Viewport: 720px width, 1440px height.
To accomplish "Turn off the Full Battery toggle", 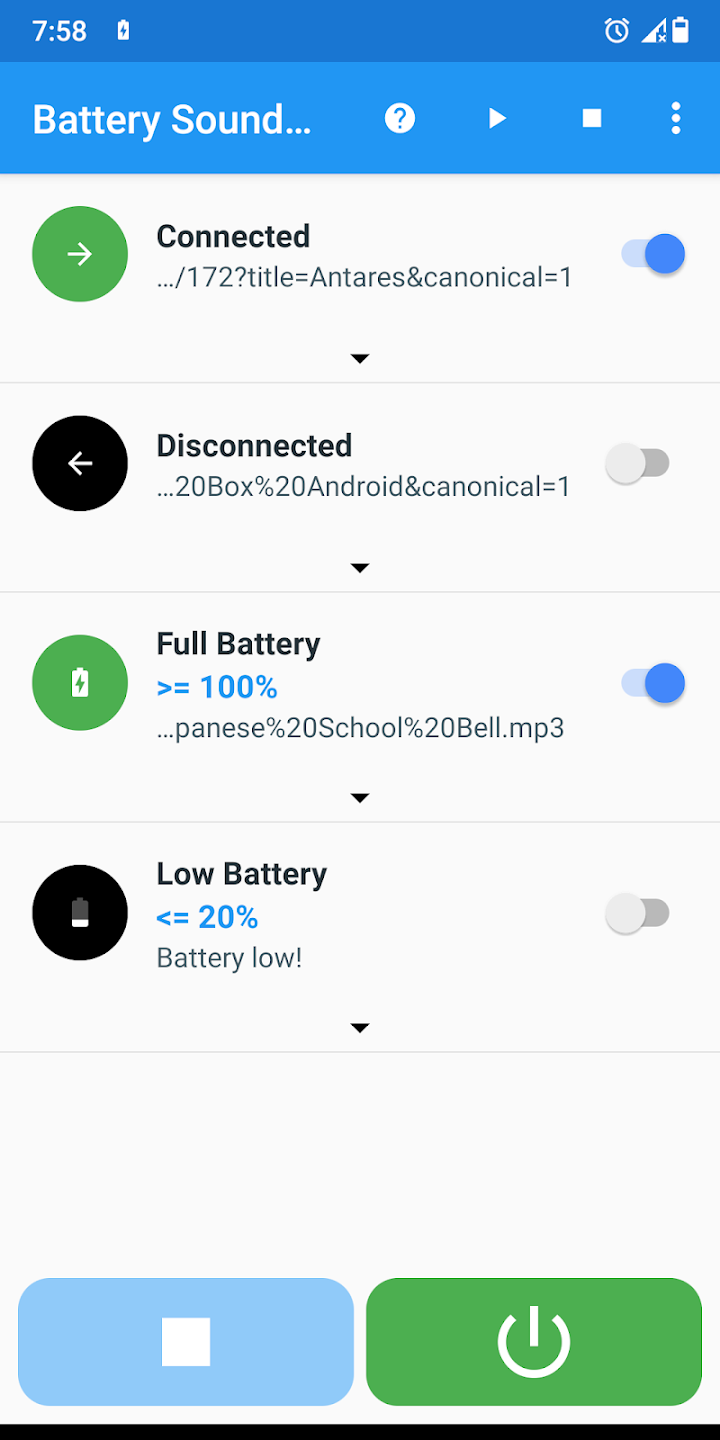I will [653, 684].
